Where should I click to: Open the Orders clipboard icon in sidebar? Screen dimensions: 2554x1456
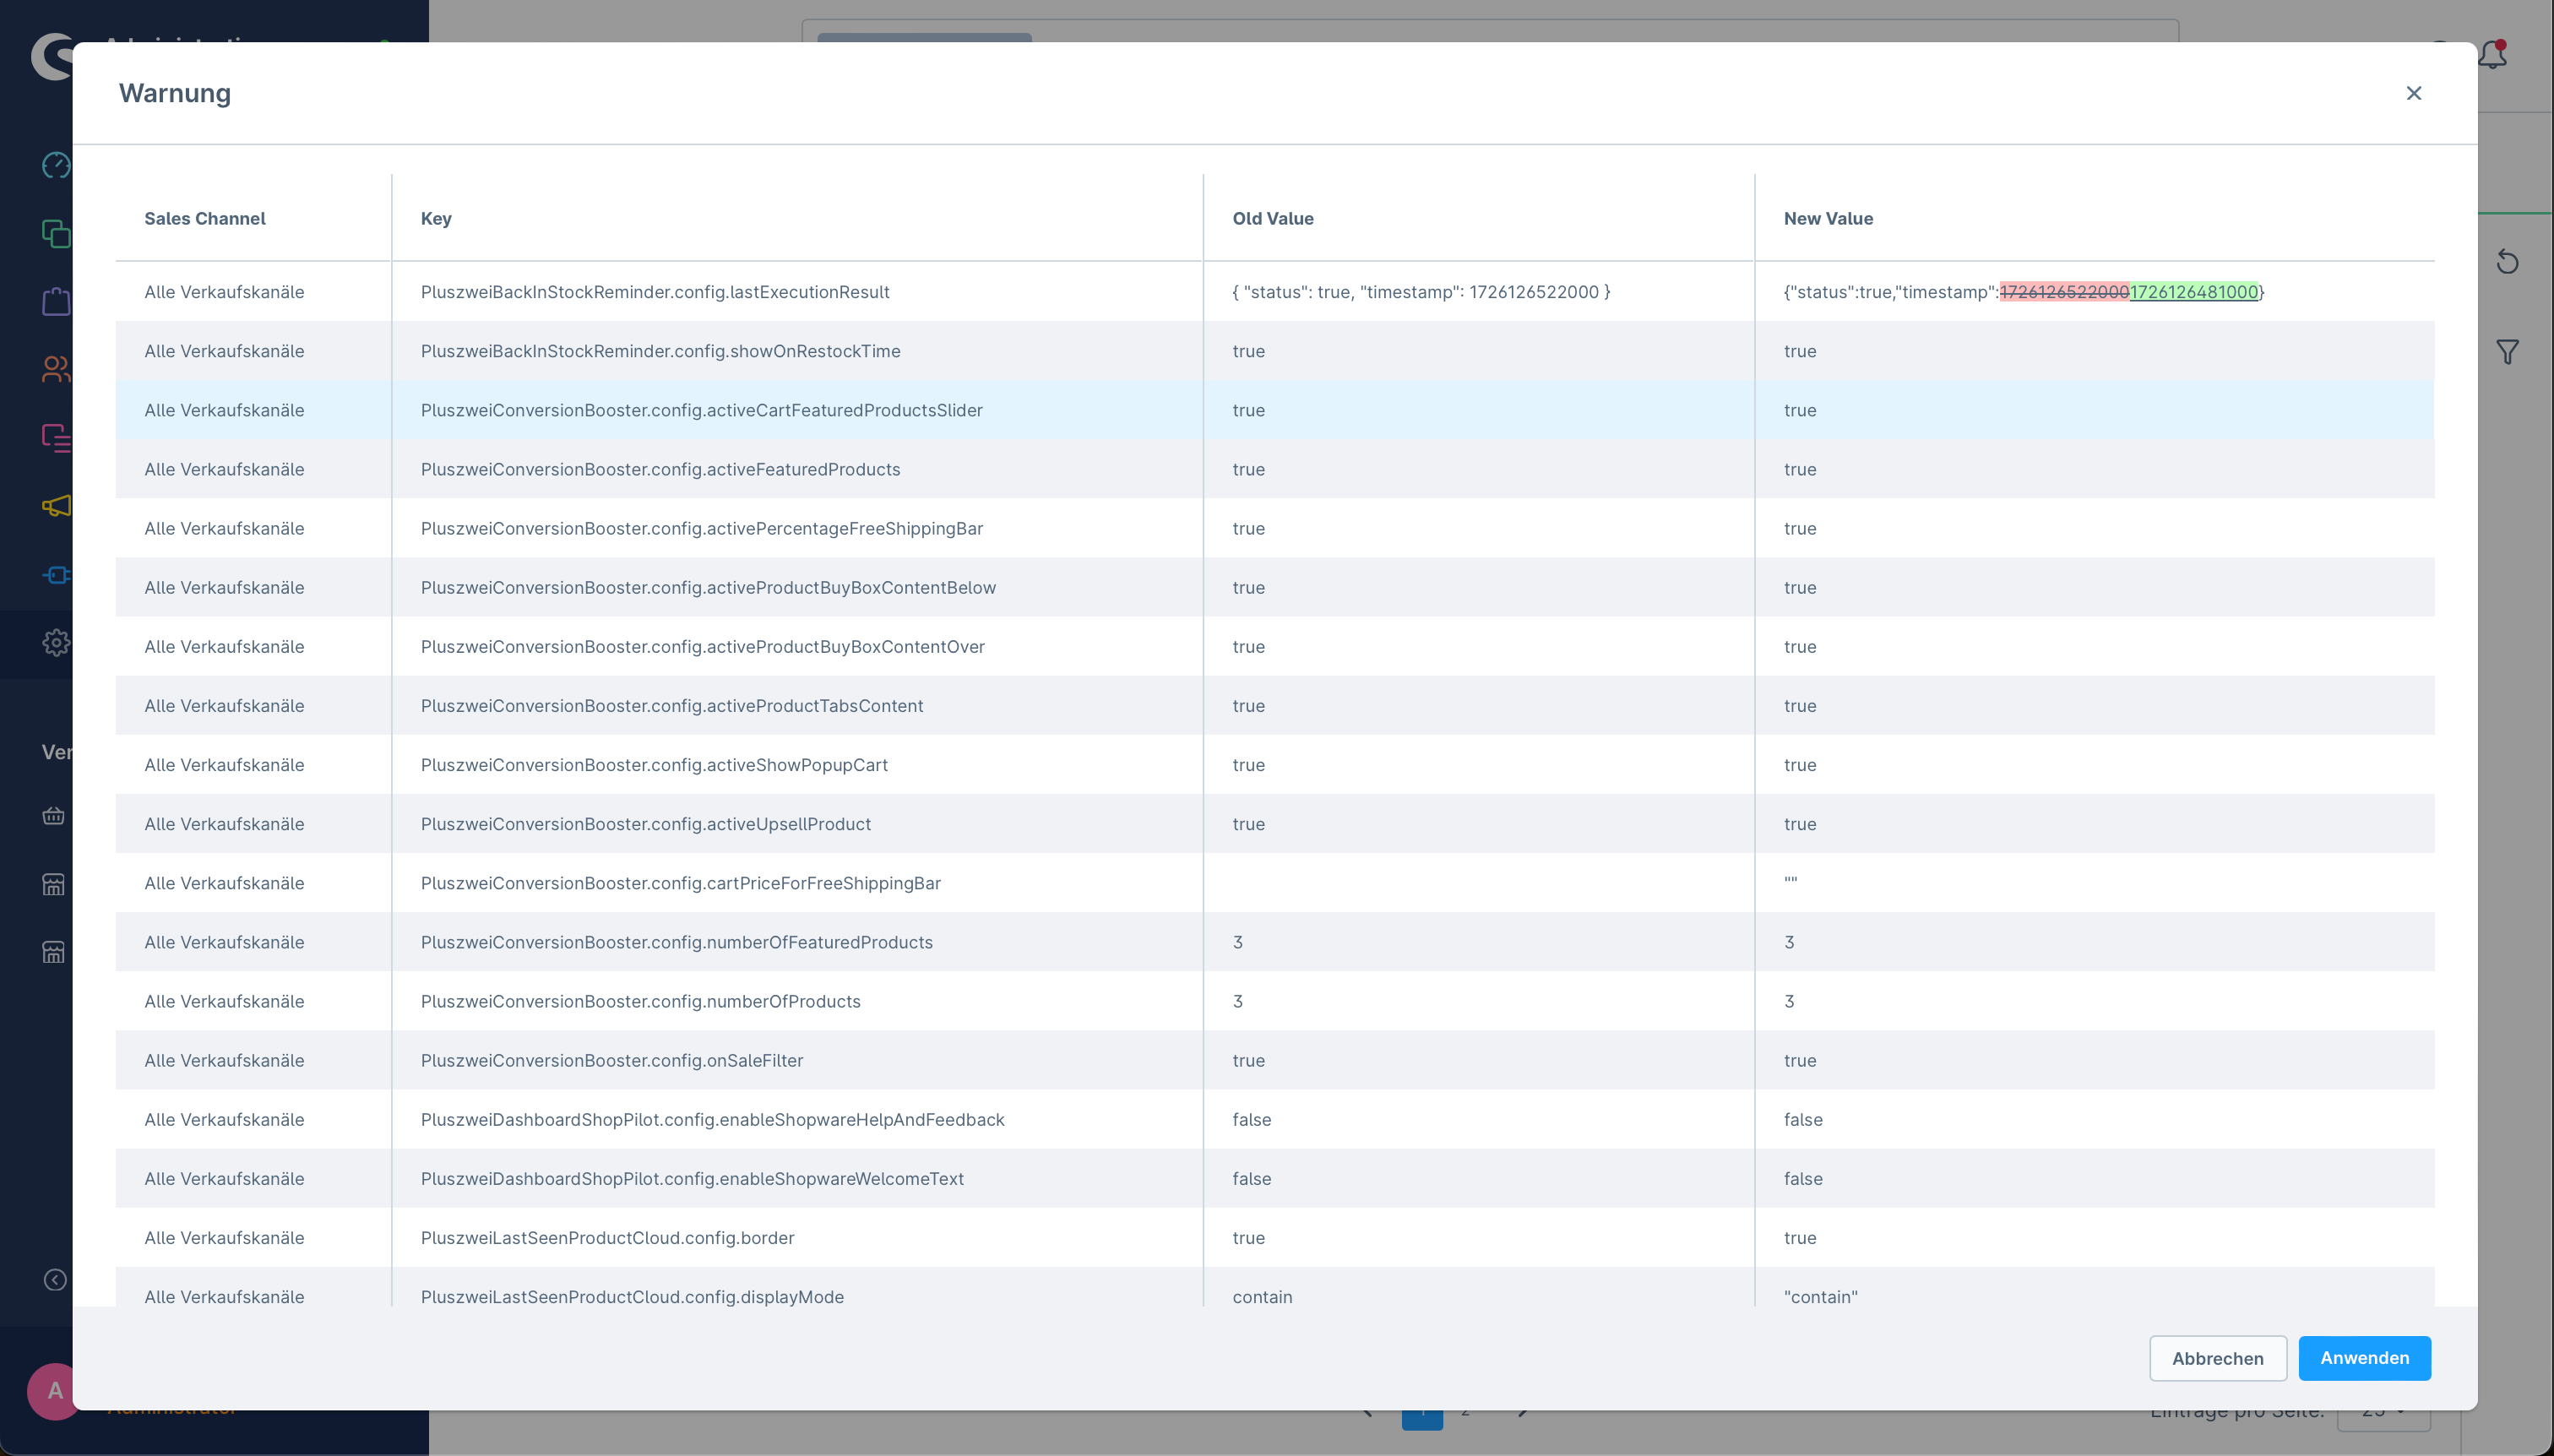[56, 301]
